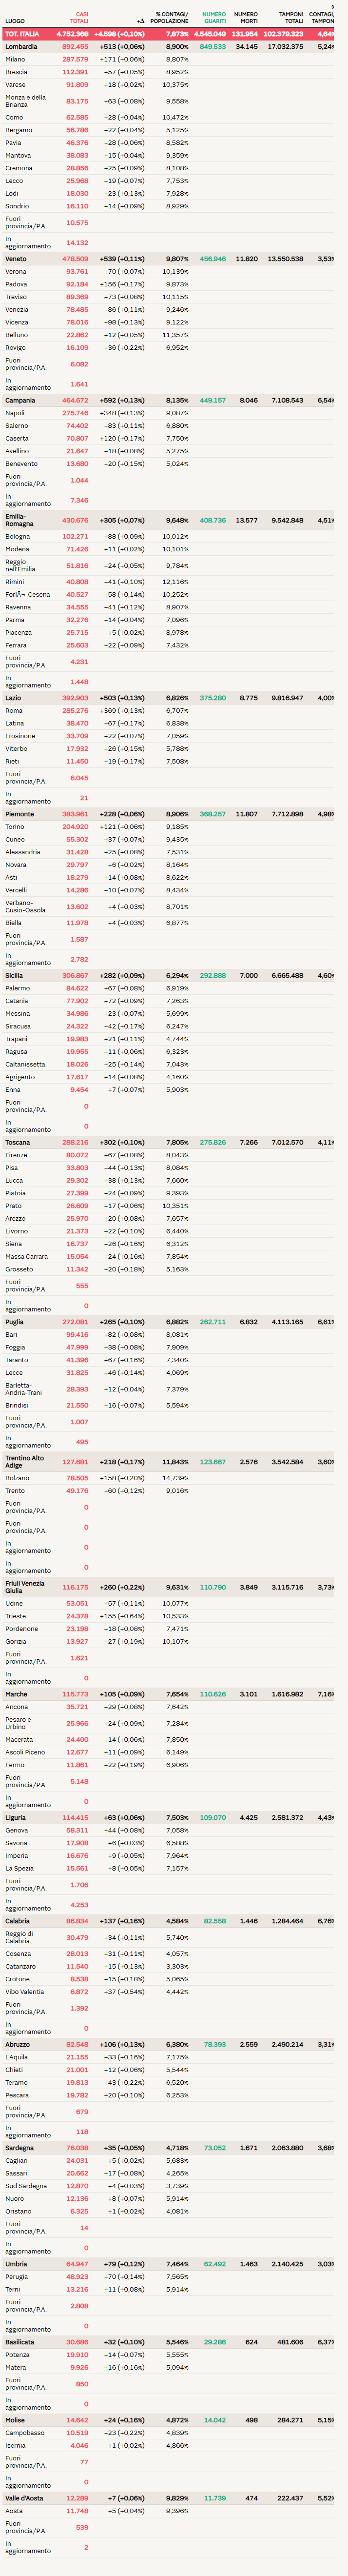Click the Piemonte region name

(x=19, y=814)
